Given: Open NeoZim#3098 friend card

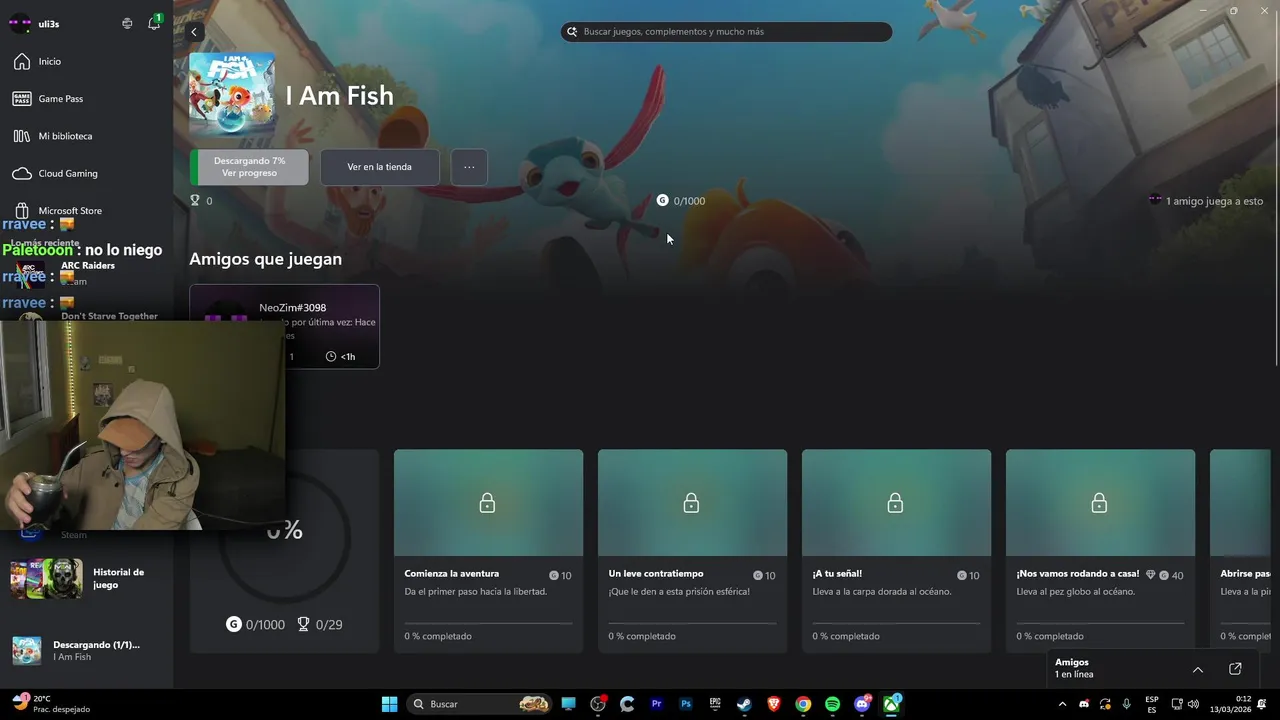Looking at the screenshot, I should click(284, 326).
